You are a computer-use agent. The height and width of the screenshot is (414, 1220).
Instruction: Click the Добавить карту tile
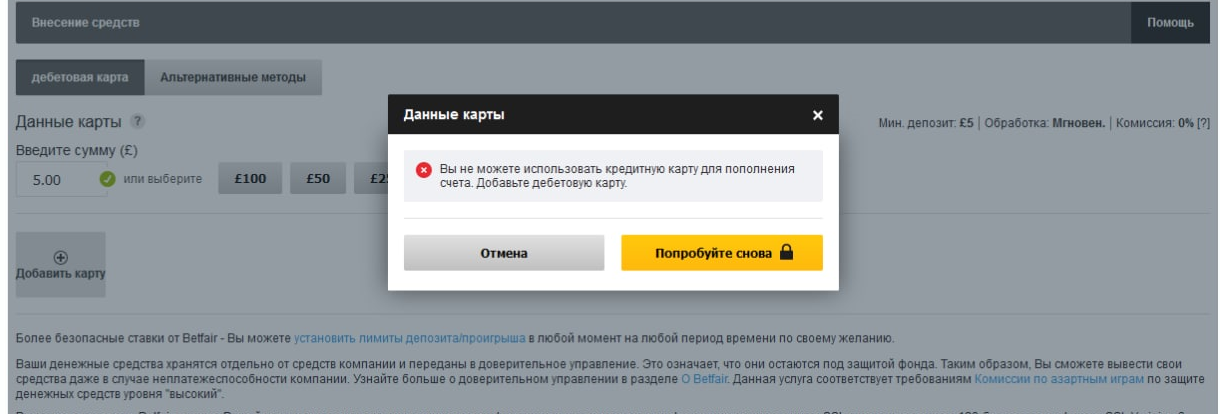tap(60, 265)
